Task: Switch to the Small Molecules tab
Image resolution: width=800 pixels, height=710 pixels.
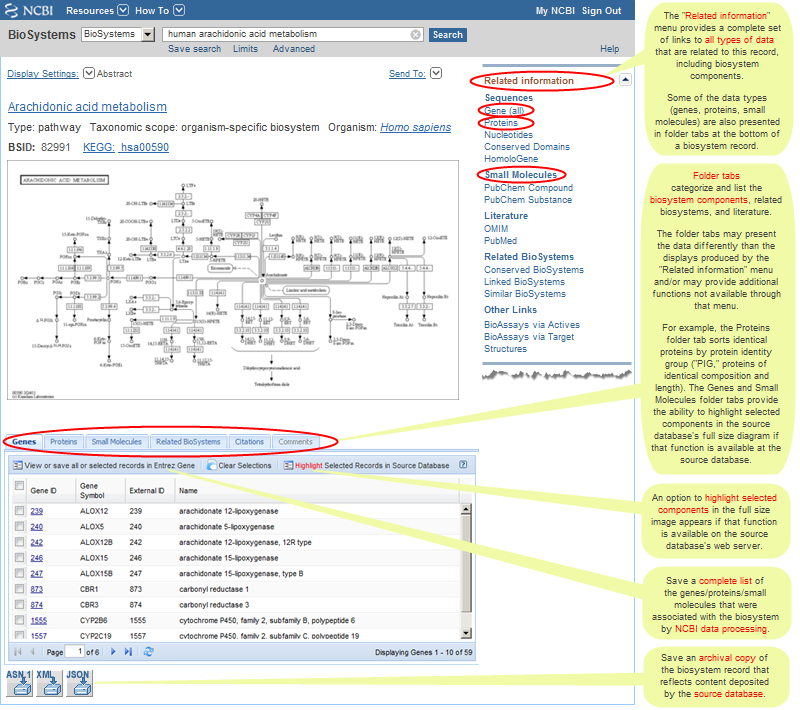Action: (x=116, y=442)
